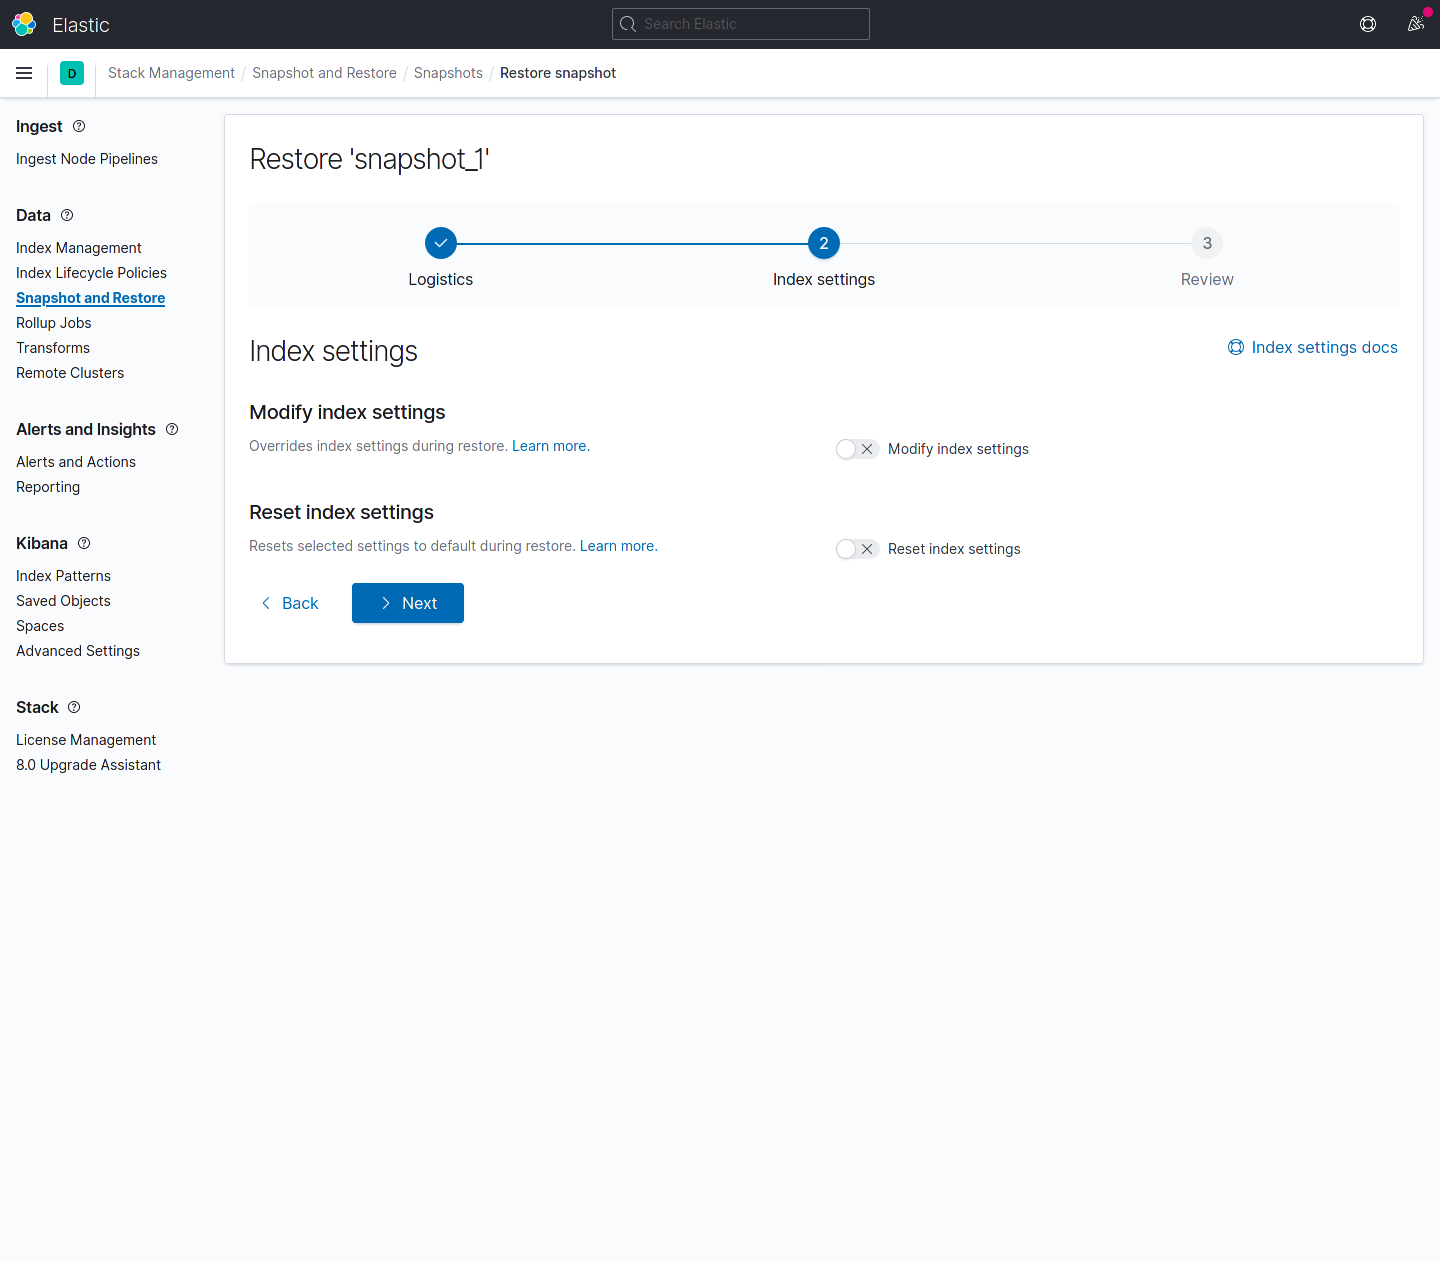Open Index Management in sidebar

point(79,248)
